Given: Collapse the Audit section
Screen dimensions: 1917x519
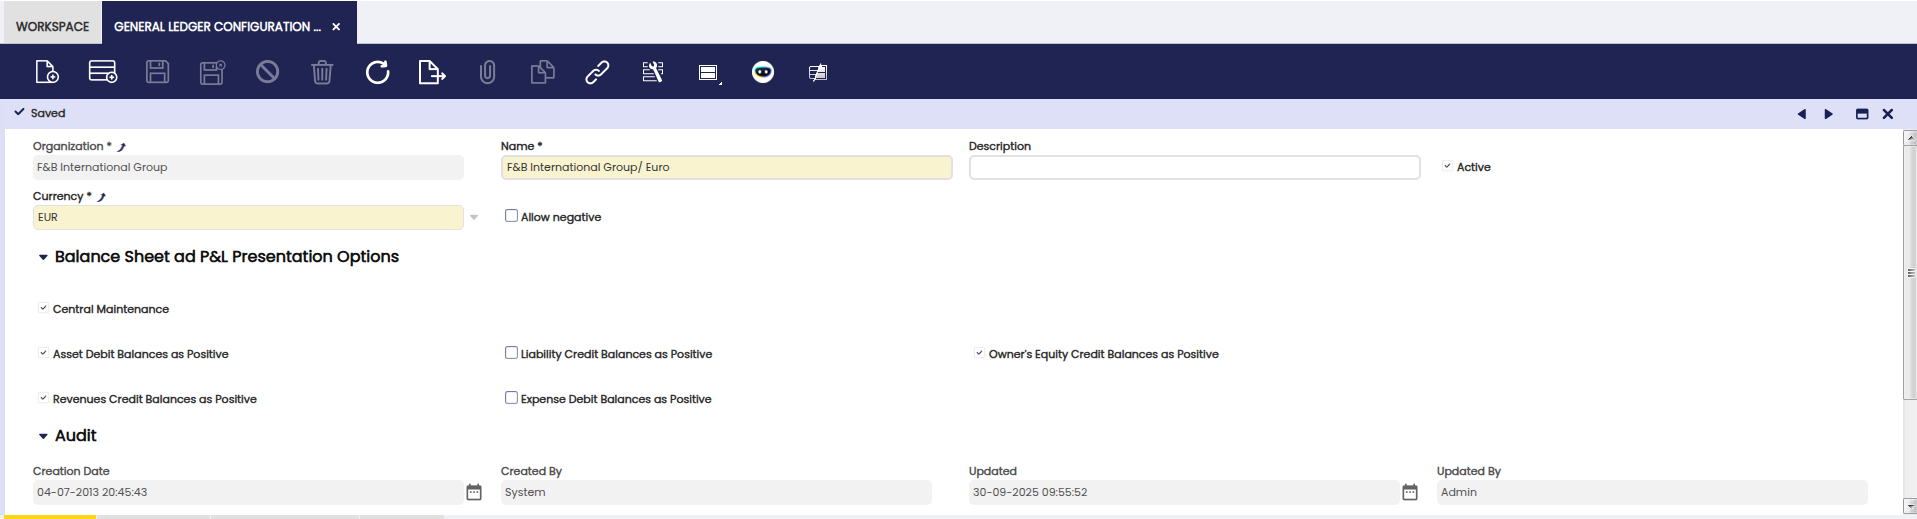Looking at the screenshot, I should [43, 436].
